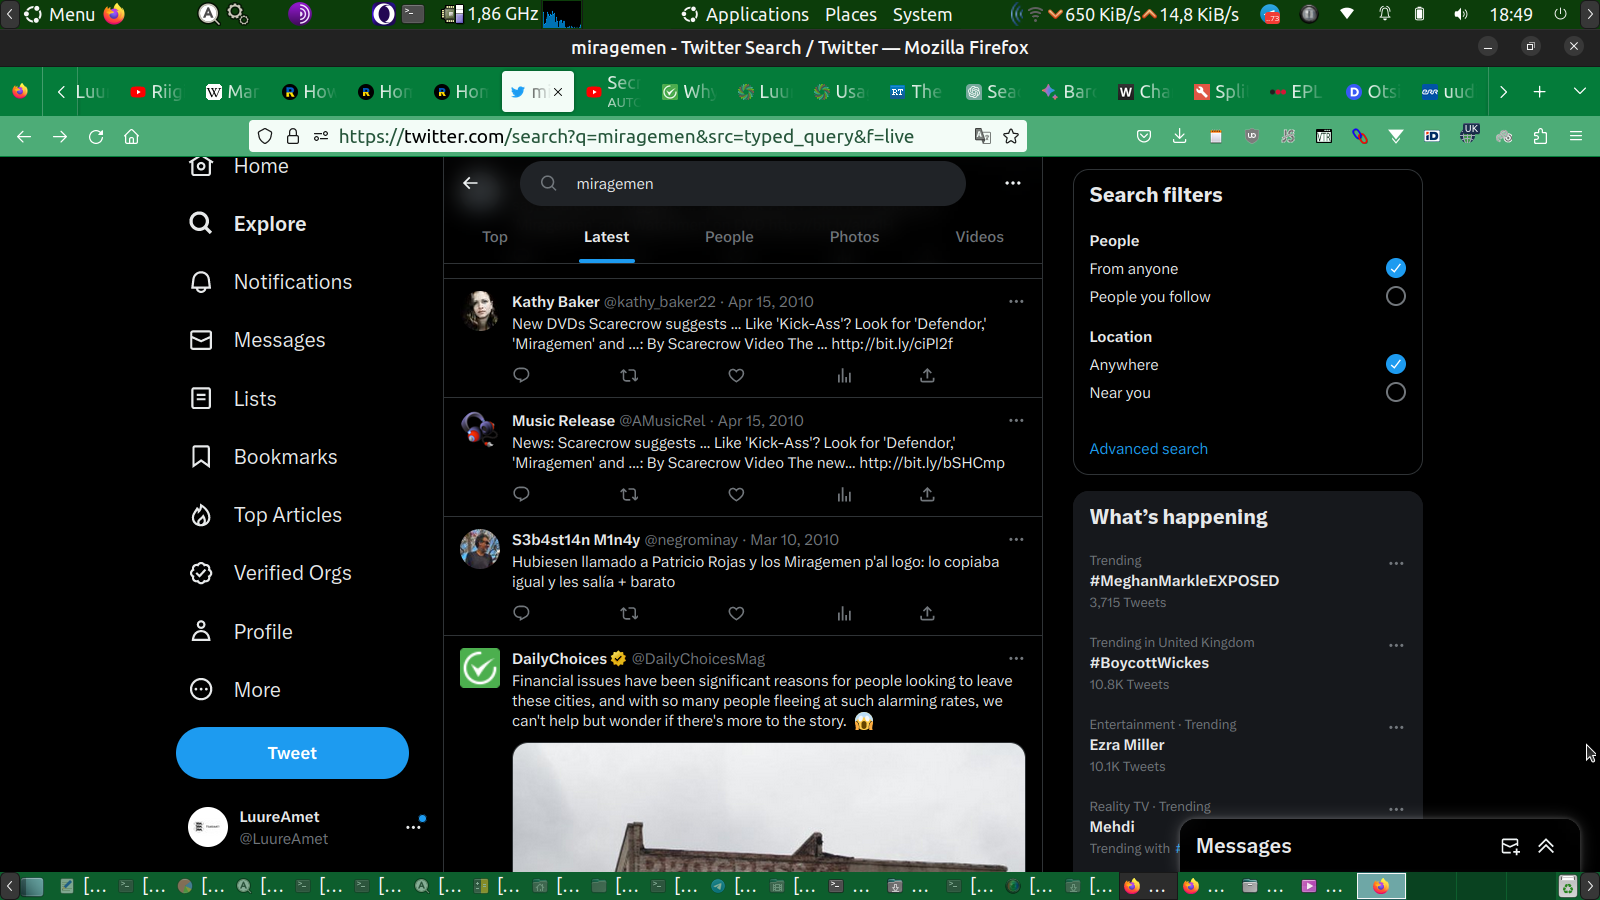Open Bookmarks in the sidebar

click(x=285, y=457)
